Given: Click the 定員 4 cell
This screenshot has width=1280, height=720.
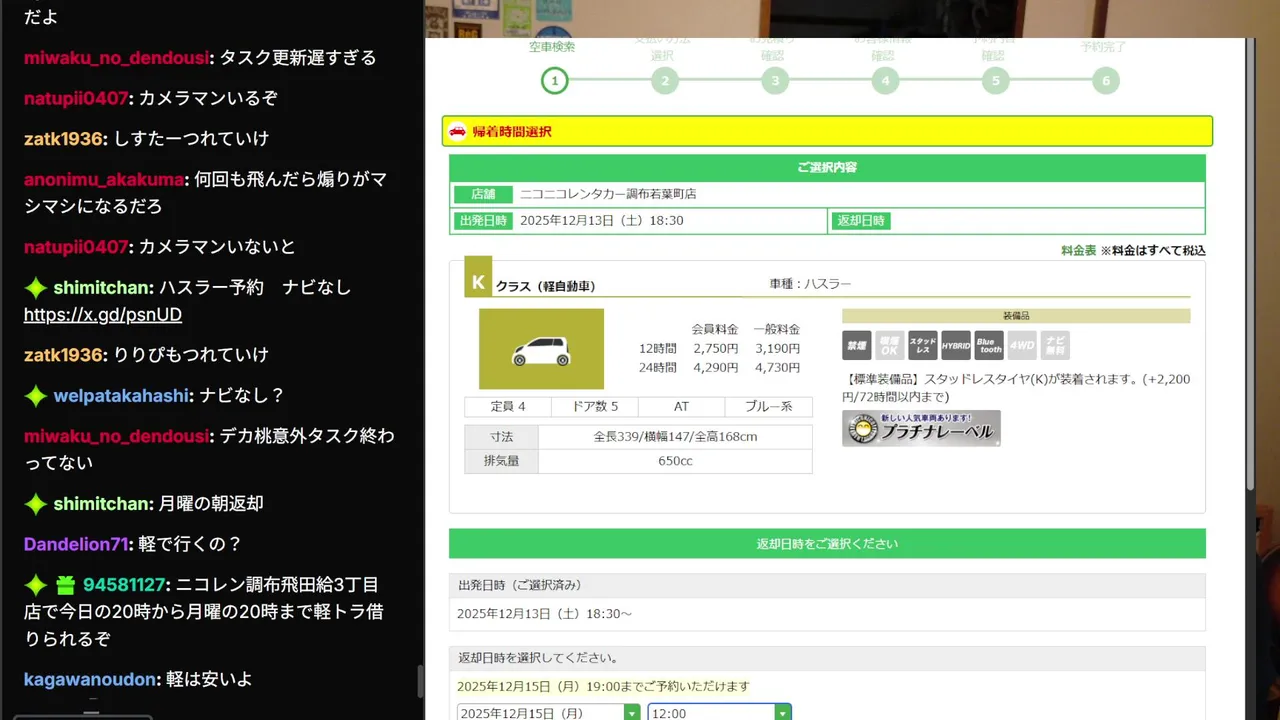Looking at the screenshot, I should coord(508,407).
